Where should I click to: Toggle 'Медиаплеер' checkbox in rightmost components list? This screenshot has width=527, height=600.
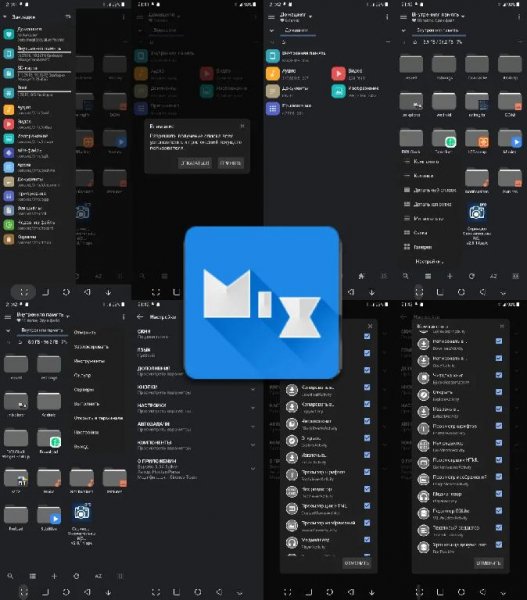pos(499,494)
